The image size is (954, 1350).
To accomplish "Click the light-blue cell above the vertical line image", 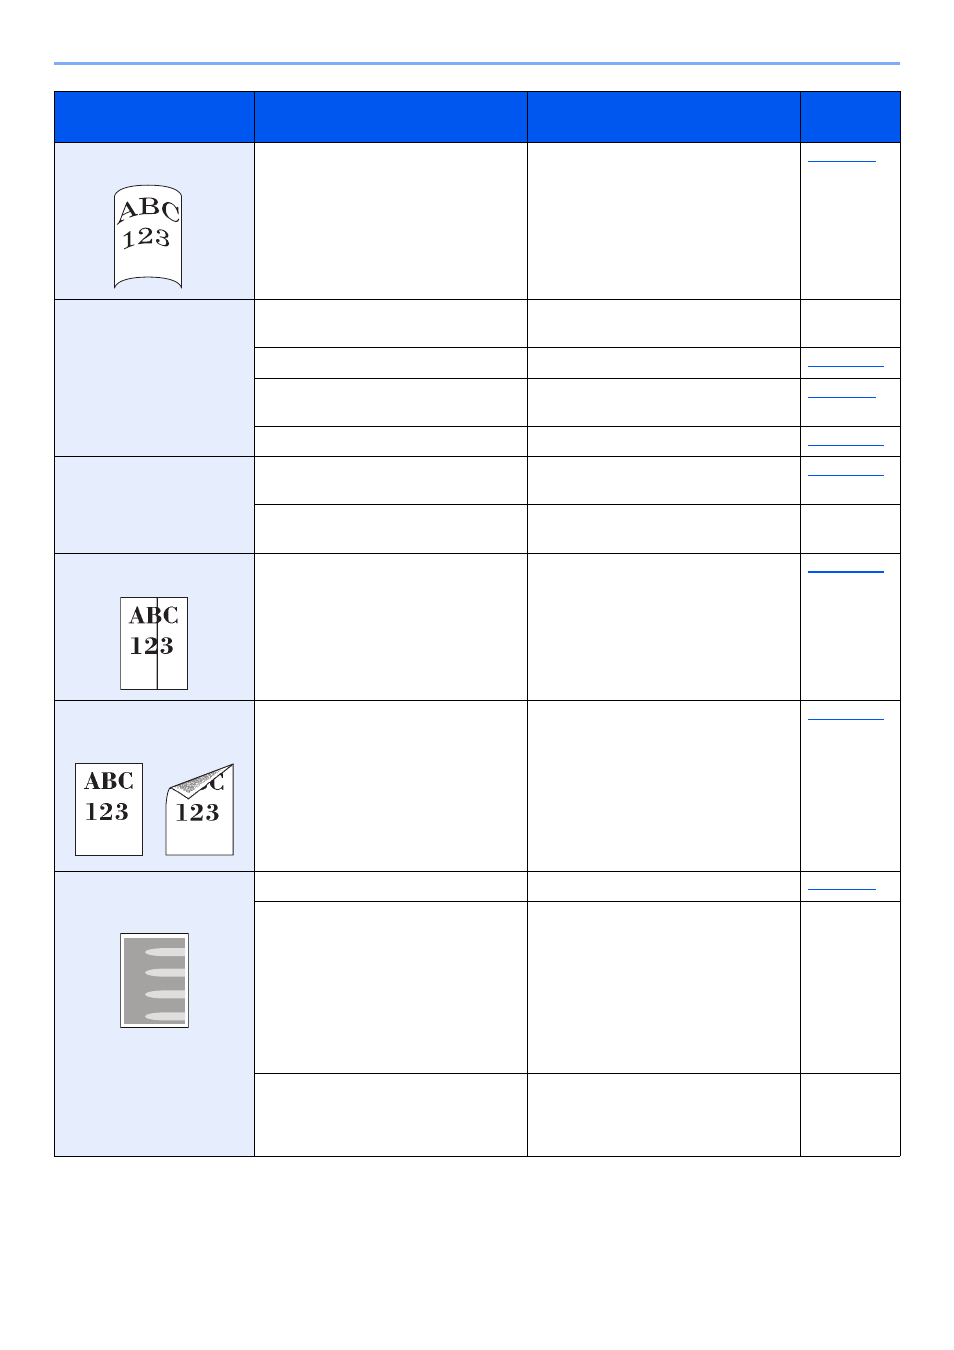I will [154, 505].
